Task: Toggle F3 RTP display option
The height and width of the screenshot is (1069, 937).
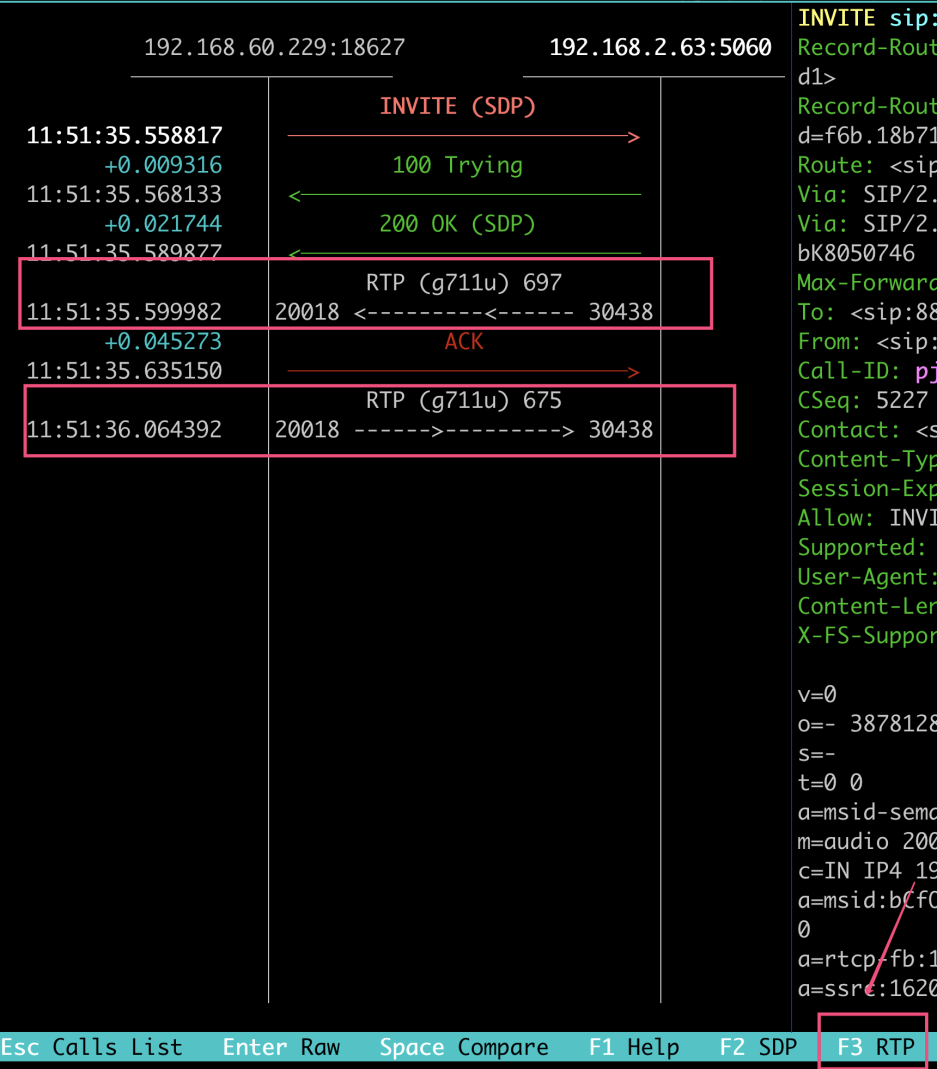Action: pos(875,1047)
